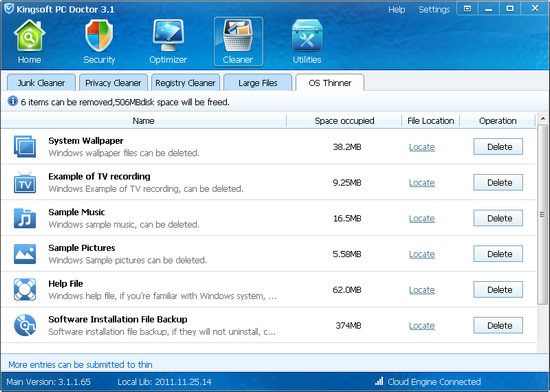
Task: Click 'Main Version: 3.1.1.65' in status bar
Action: click(48, 382)
